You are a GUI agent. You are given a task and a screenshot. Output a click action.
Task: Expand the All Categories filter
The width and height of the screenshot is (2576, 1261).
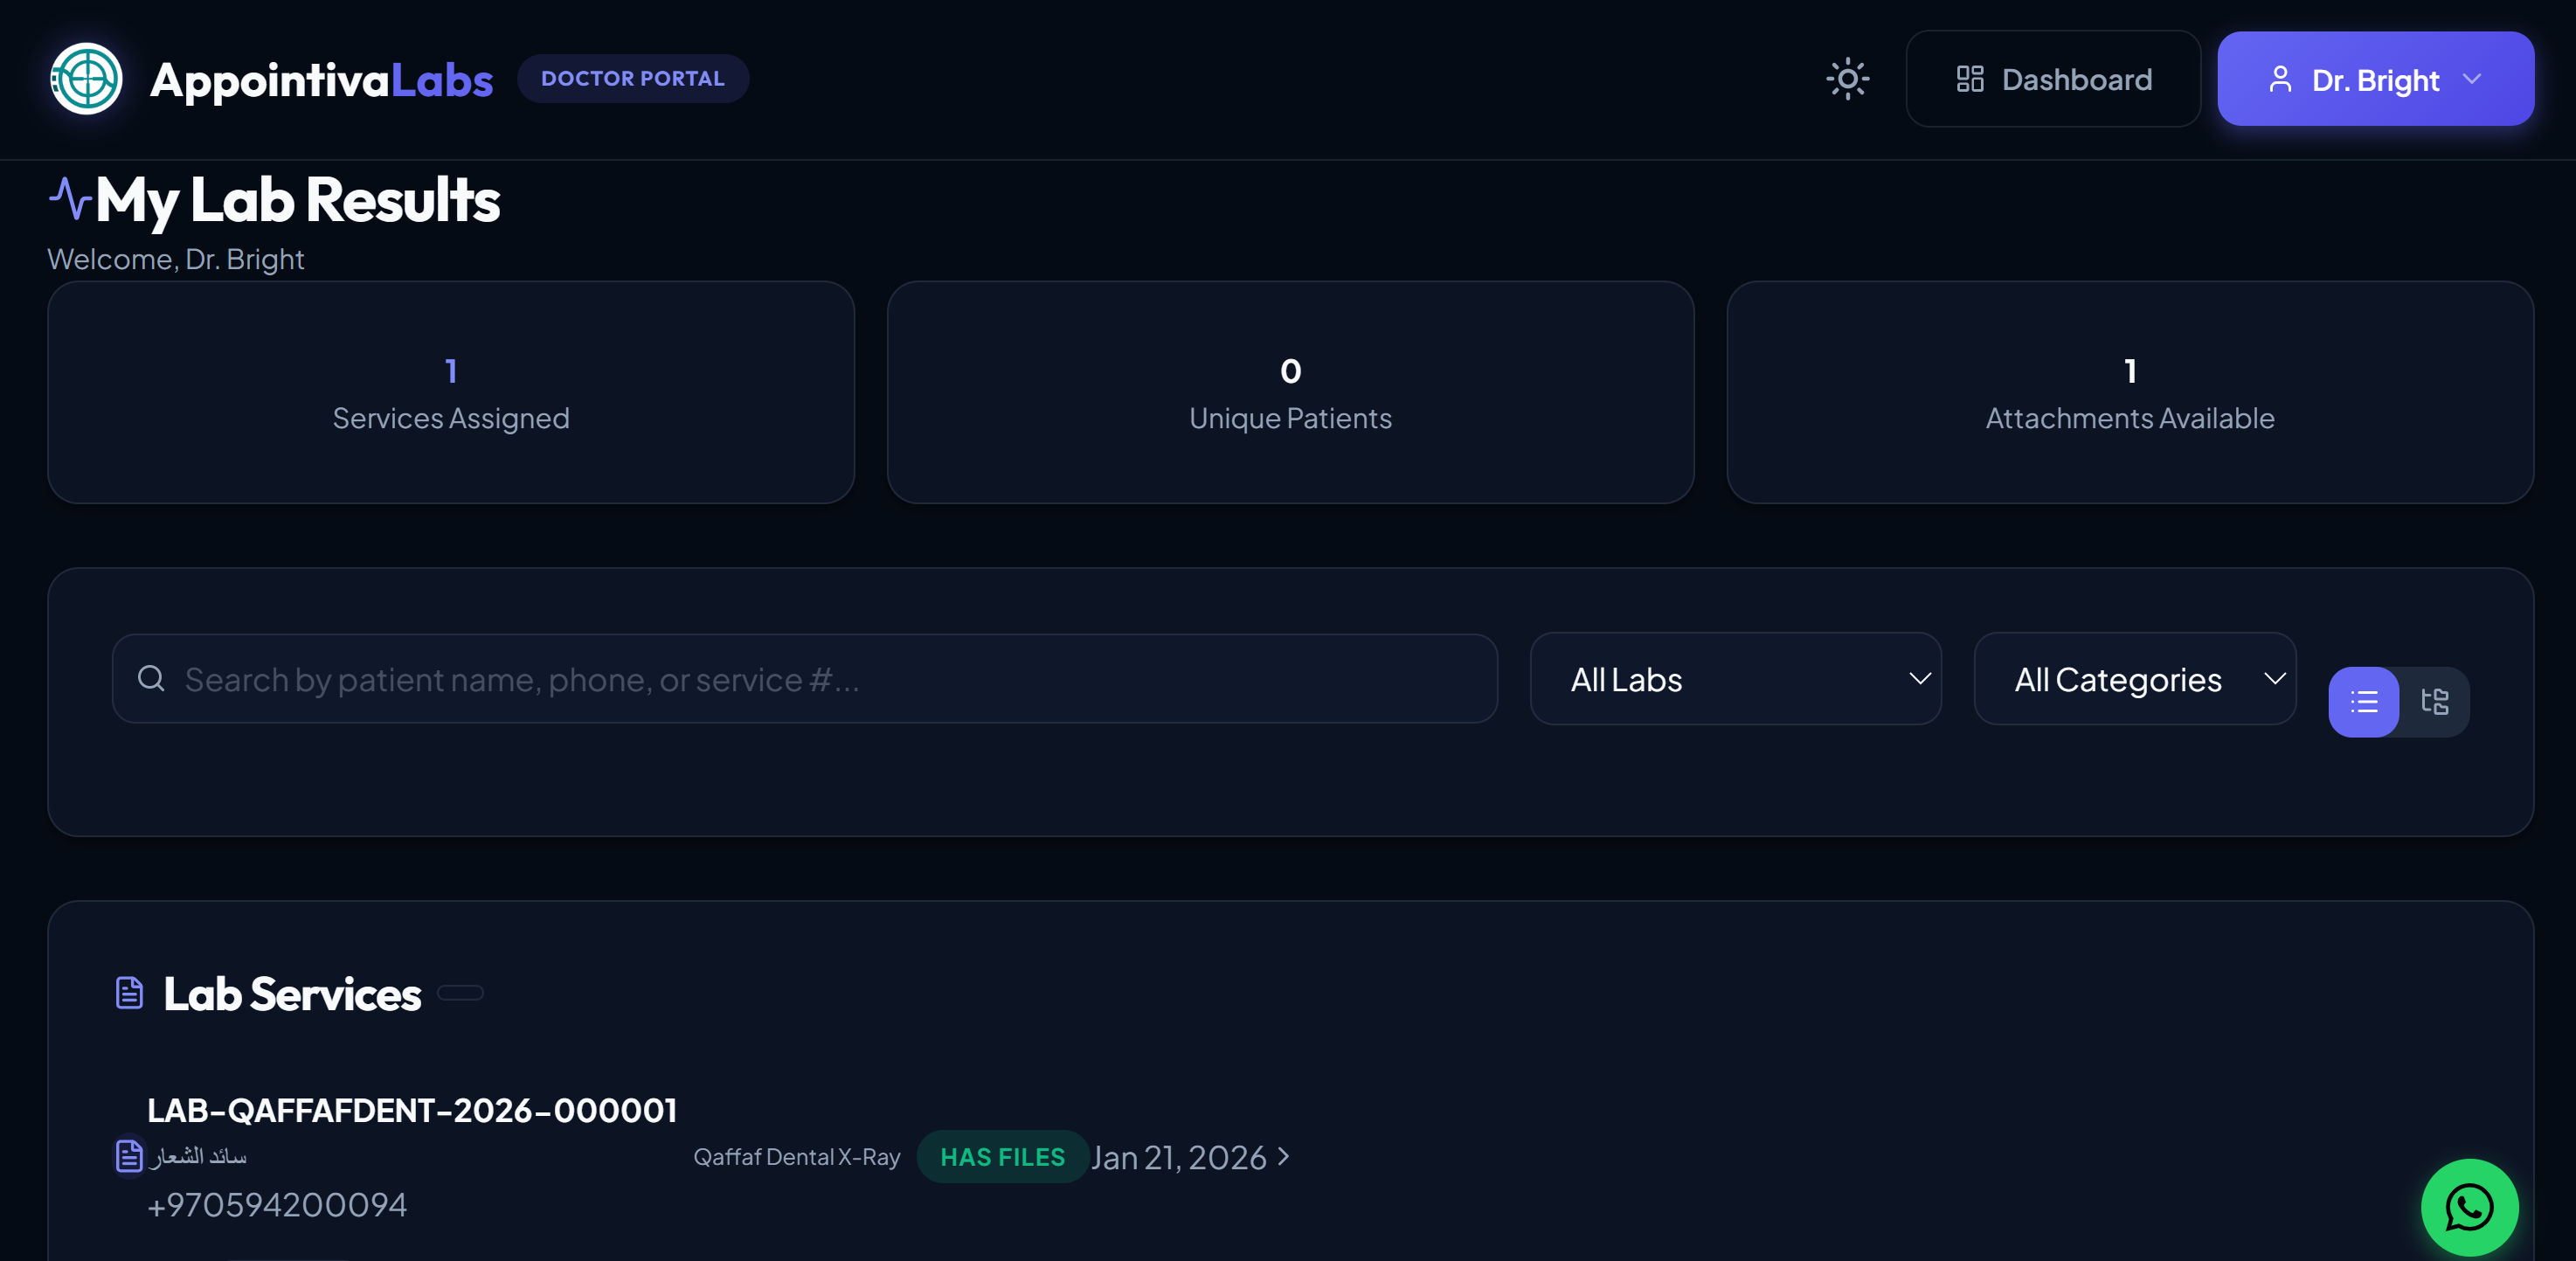coord(2134,679)
